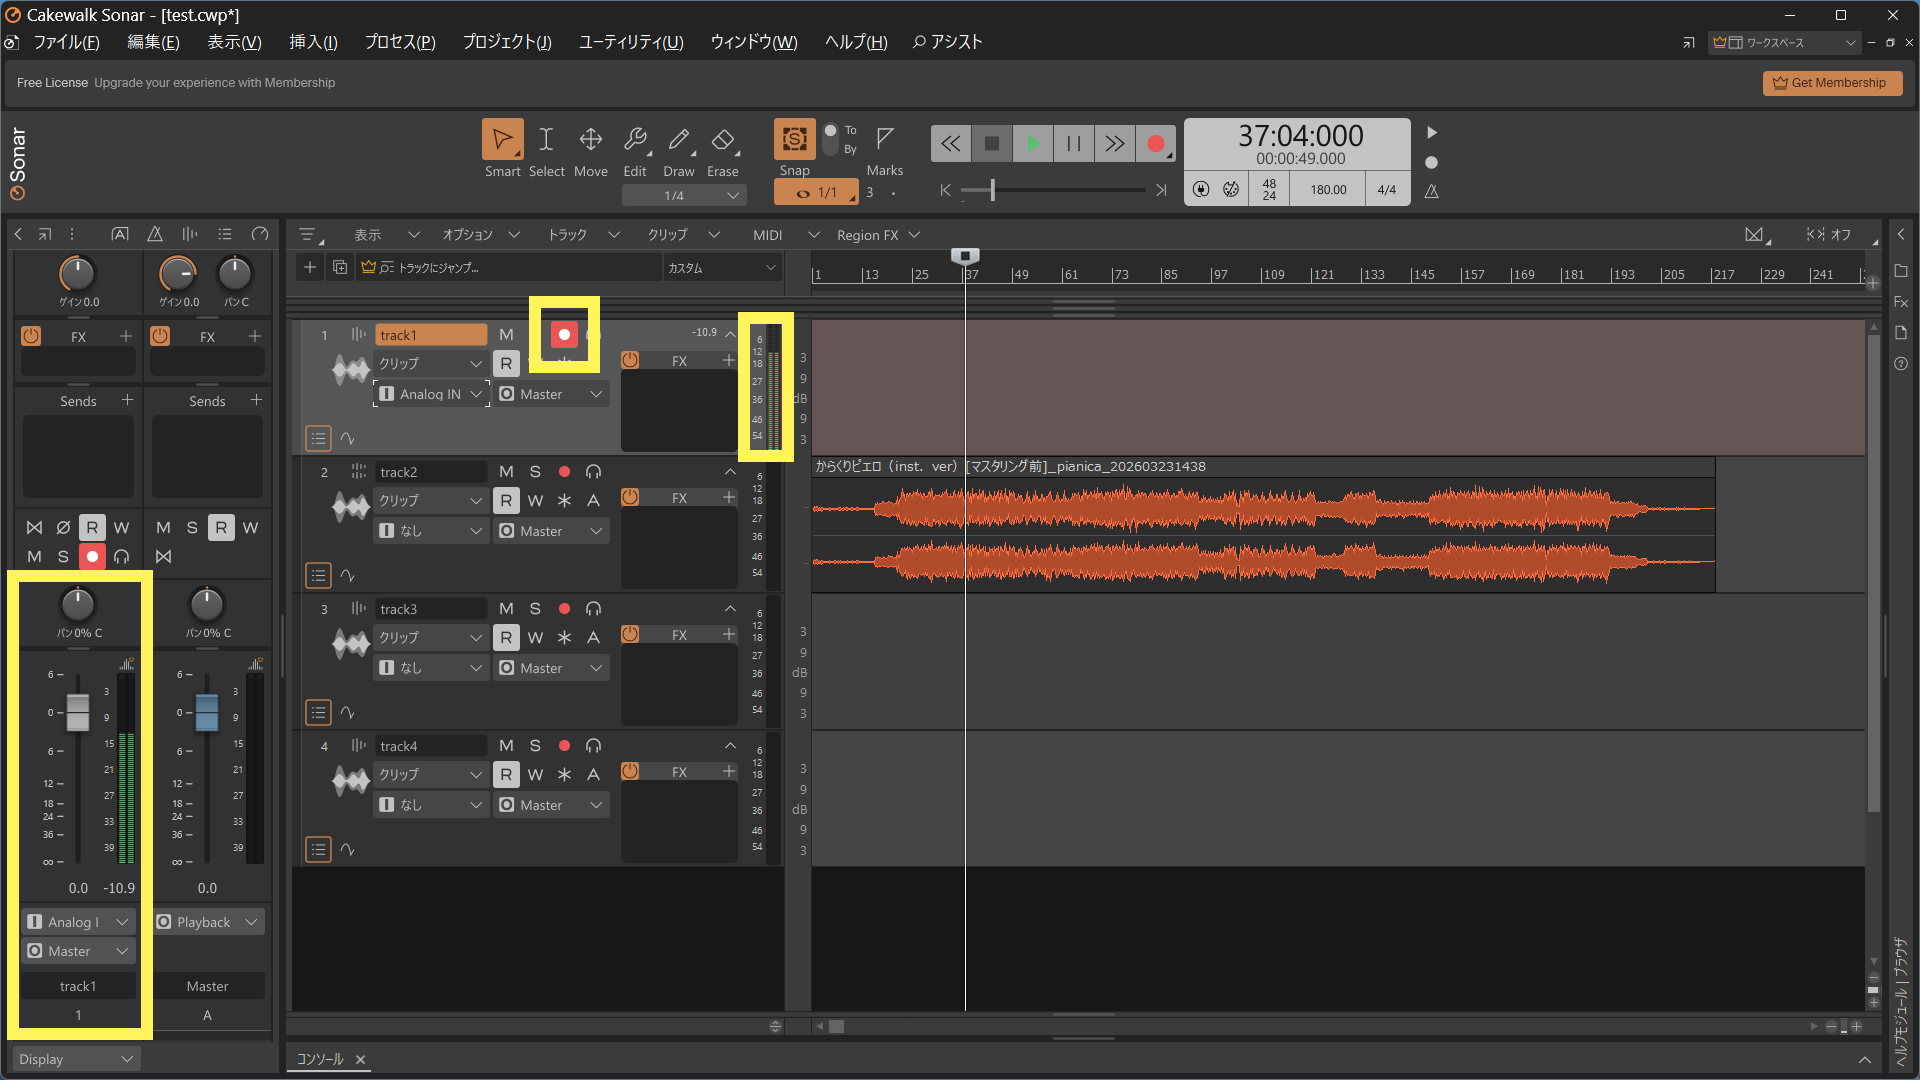Freeze track4 with the snowflake icon
Image resolution: width=1920 pixels, height=1080 pixels.
564,774
